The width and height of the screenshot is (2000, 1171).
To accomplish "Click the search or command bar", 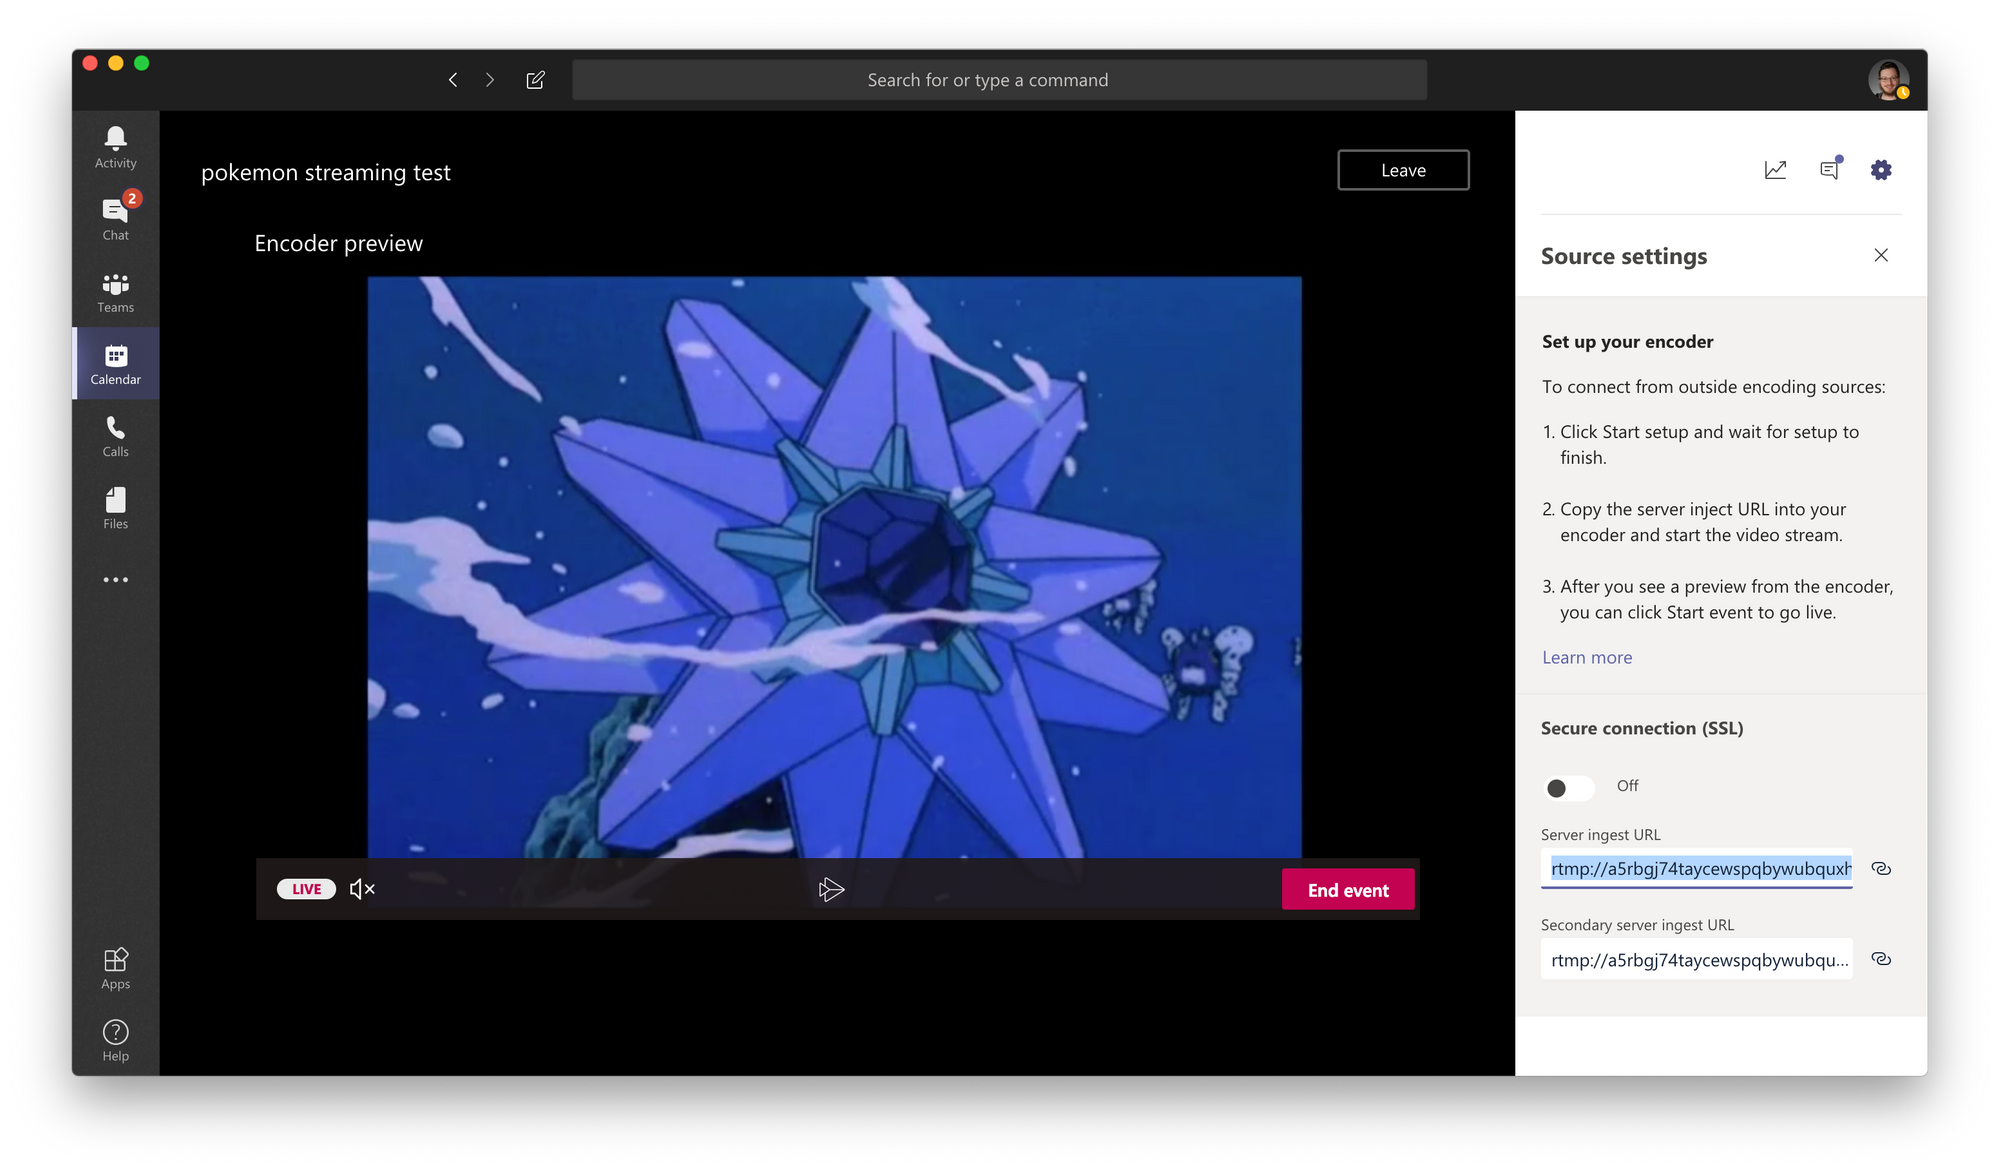I will coord(999,80).
